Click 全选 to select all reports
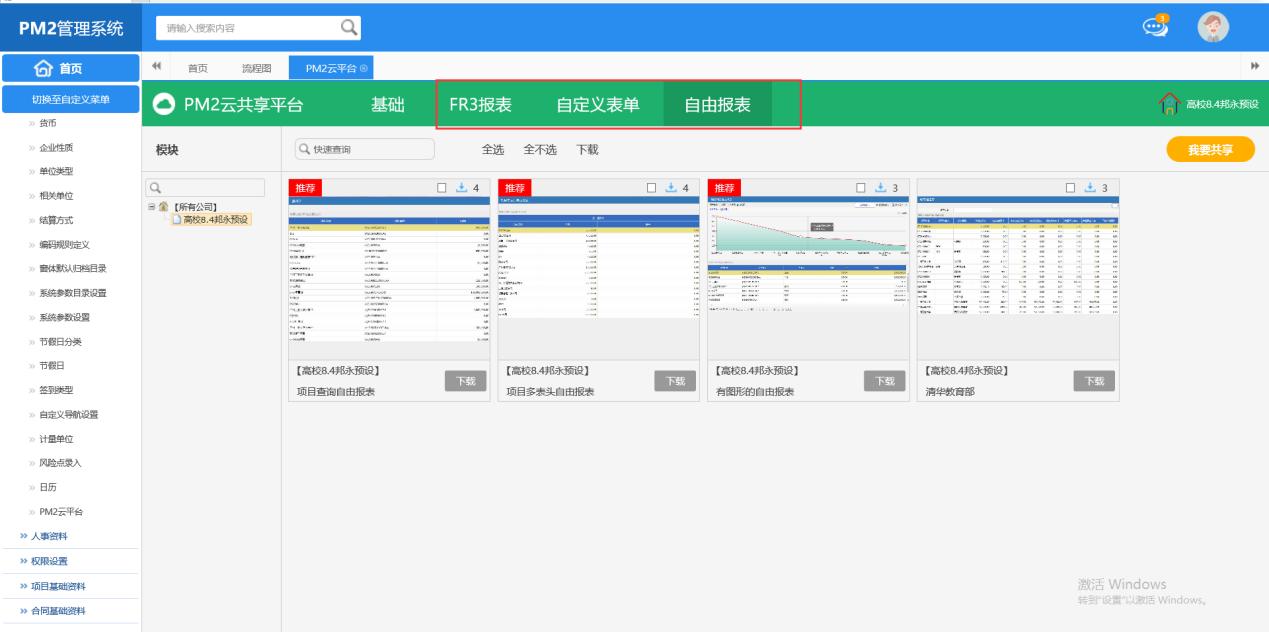 click(493, 150)
